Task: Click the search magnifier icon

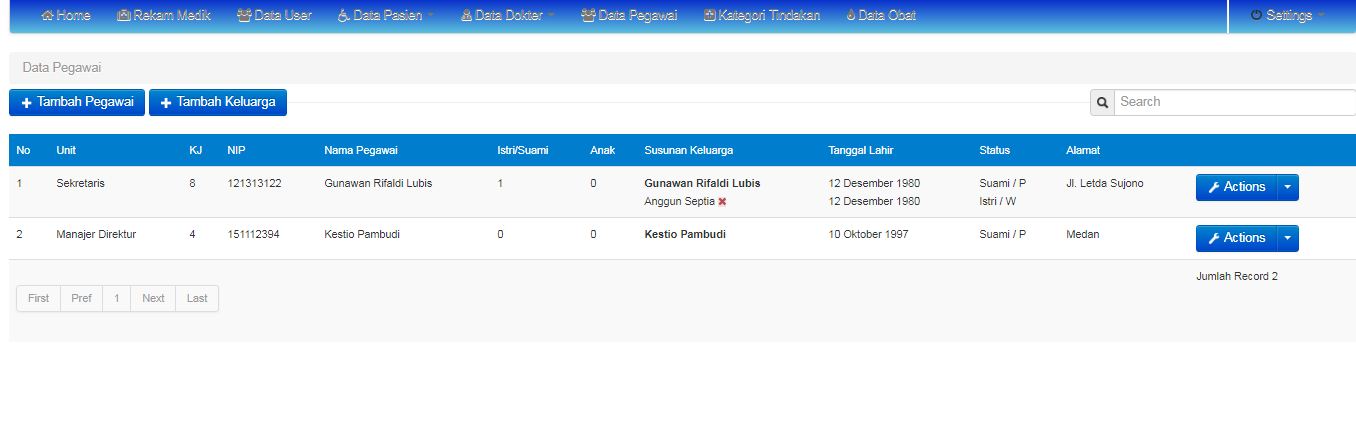Action: pyautogui.click(x=1102, y=102)
